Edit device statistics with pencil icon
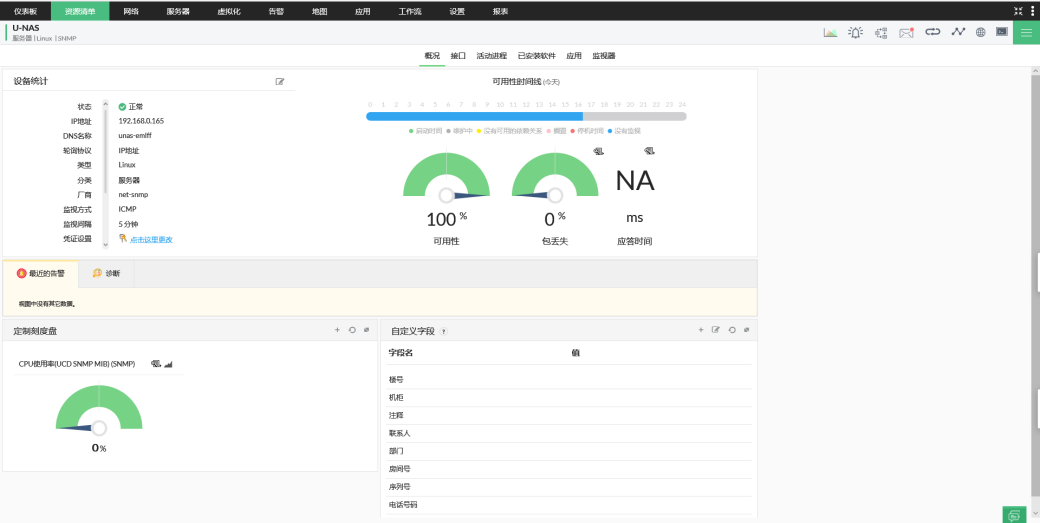The height and width of the screenshot is (523, 1040). point(280,82)
